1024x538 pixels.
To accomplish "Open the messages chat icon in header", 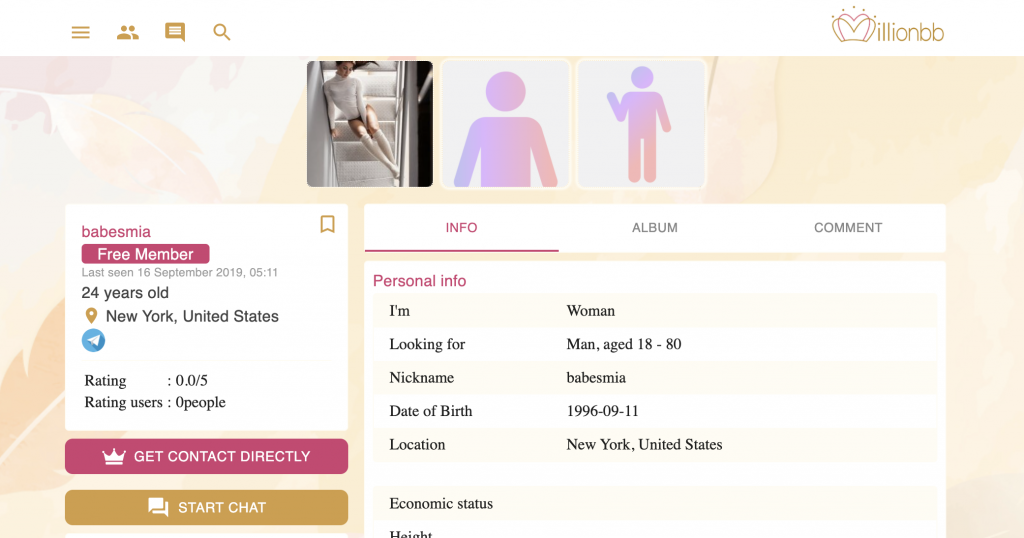I will (175, 32).
